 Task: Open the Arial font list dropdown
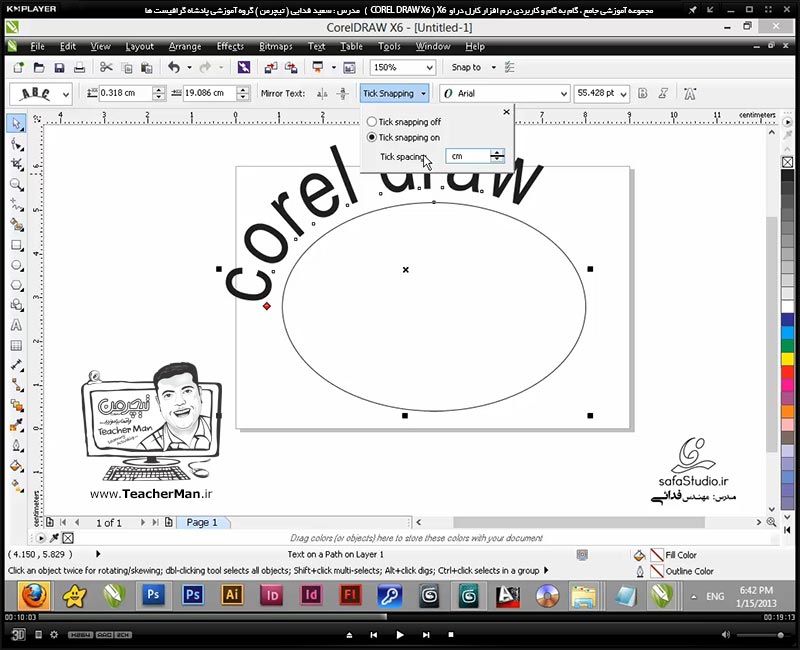click(563, 94)
